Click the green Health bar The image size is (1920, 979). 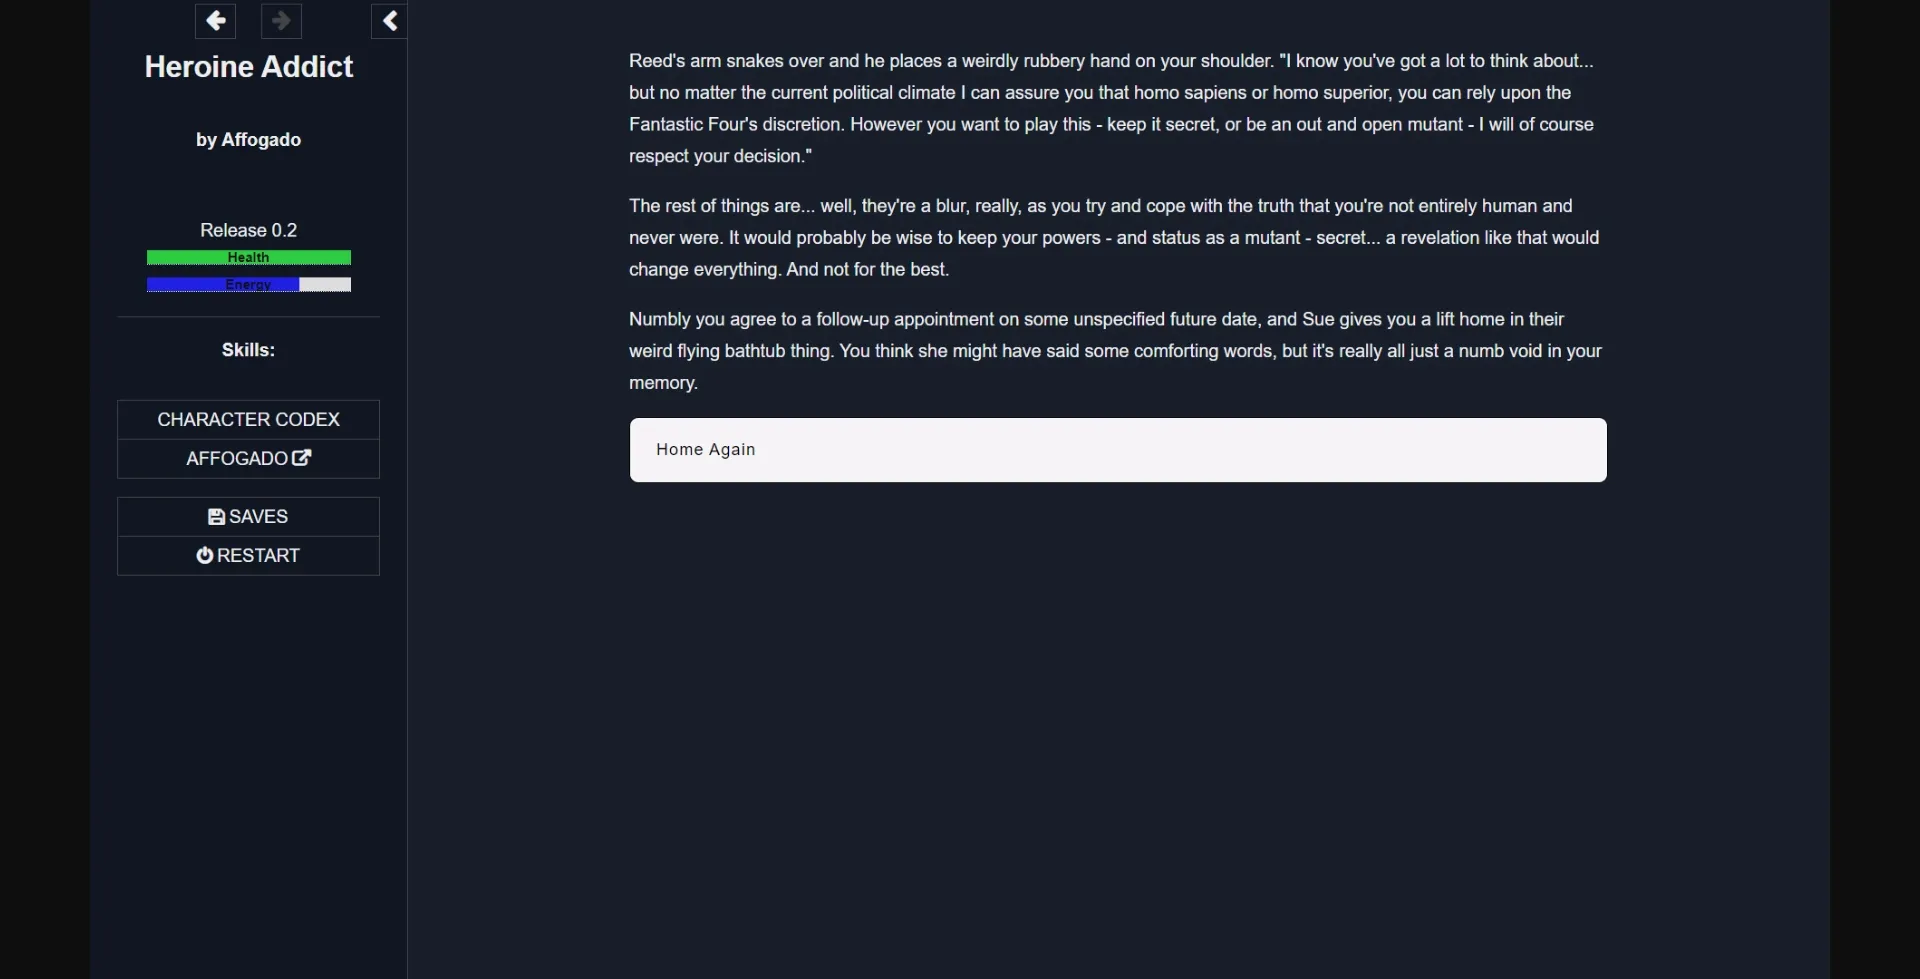249,258
